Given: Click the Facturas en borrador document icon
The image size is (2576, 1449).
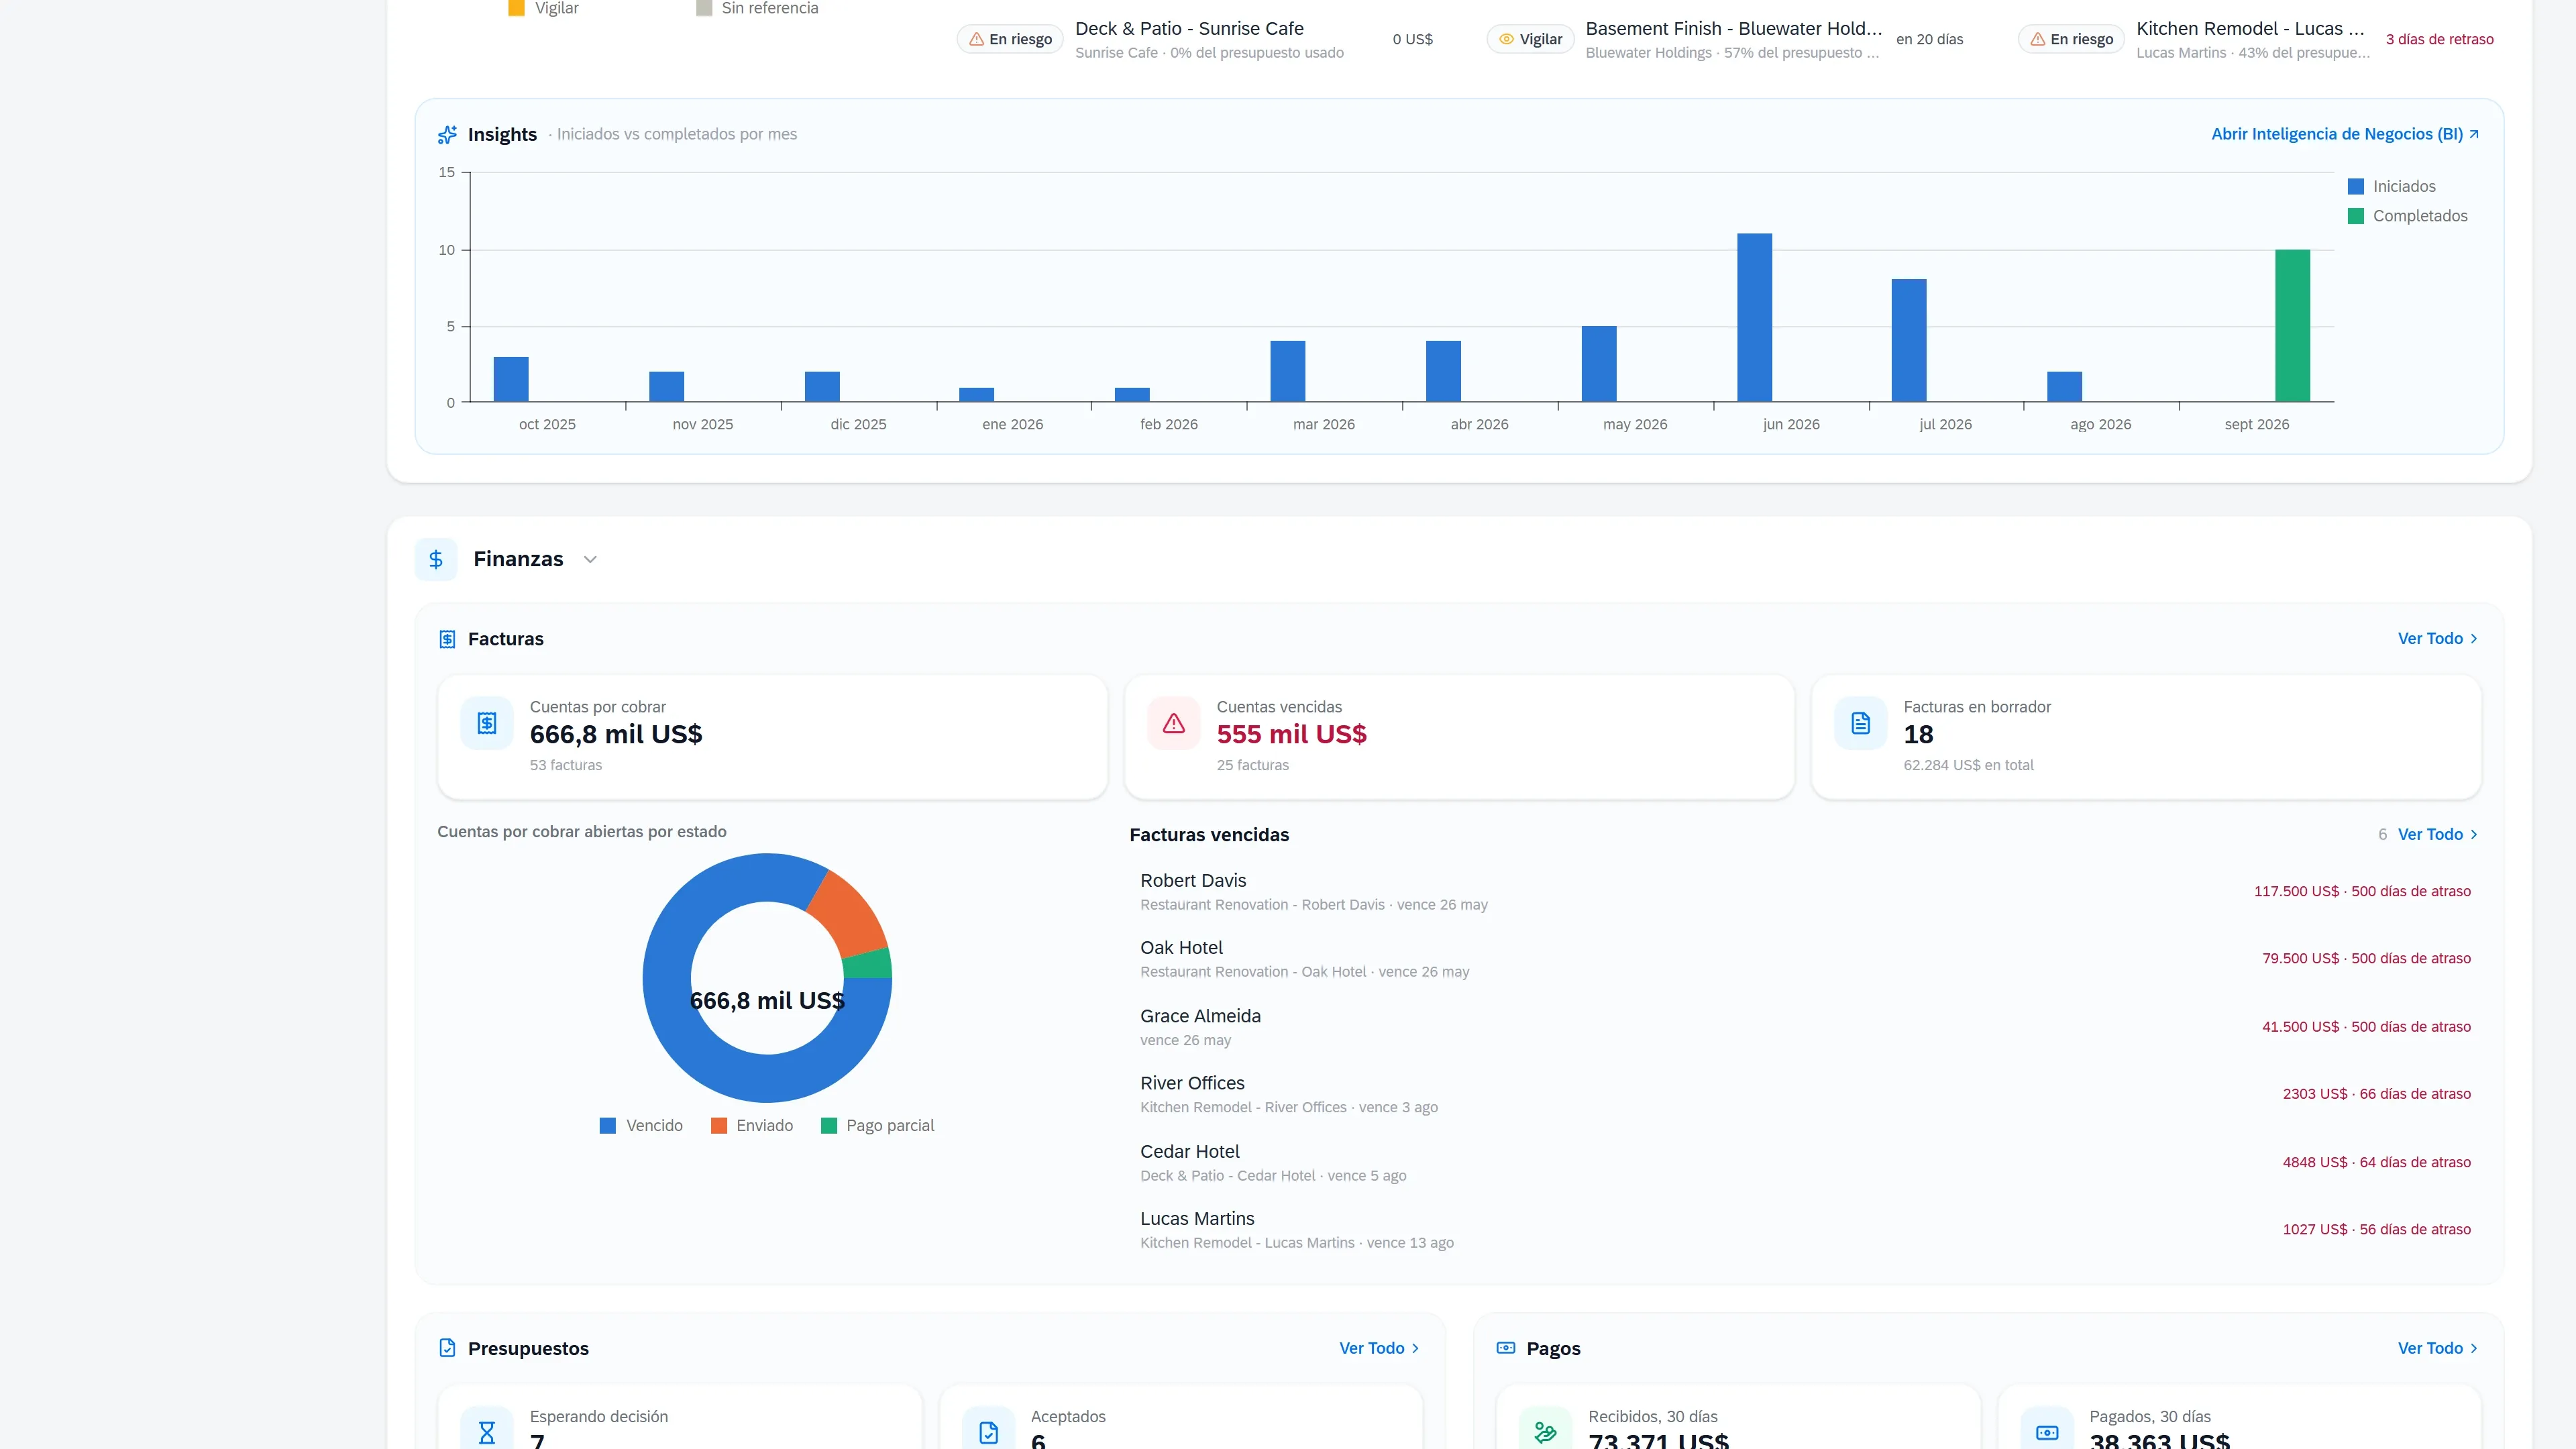Looking at the screenshot, I should [1861, 723].
